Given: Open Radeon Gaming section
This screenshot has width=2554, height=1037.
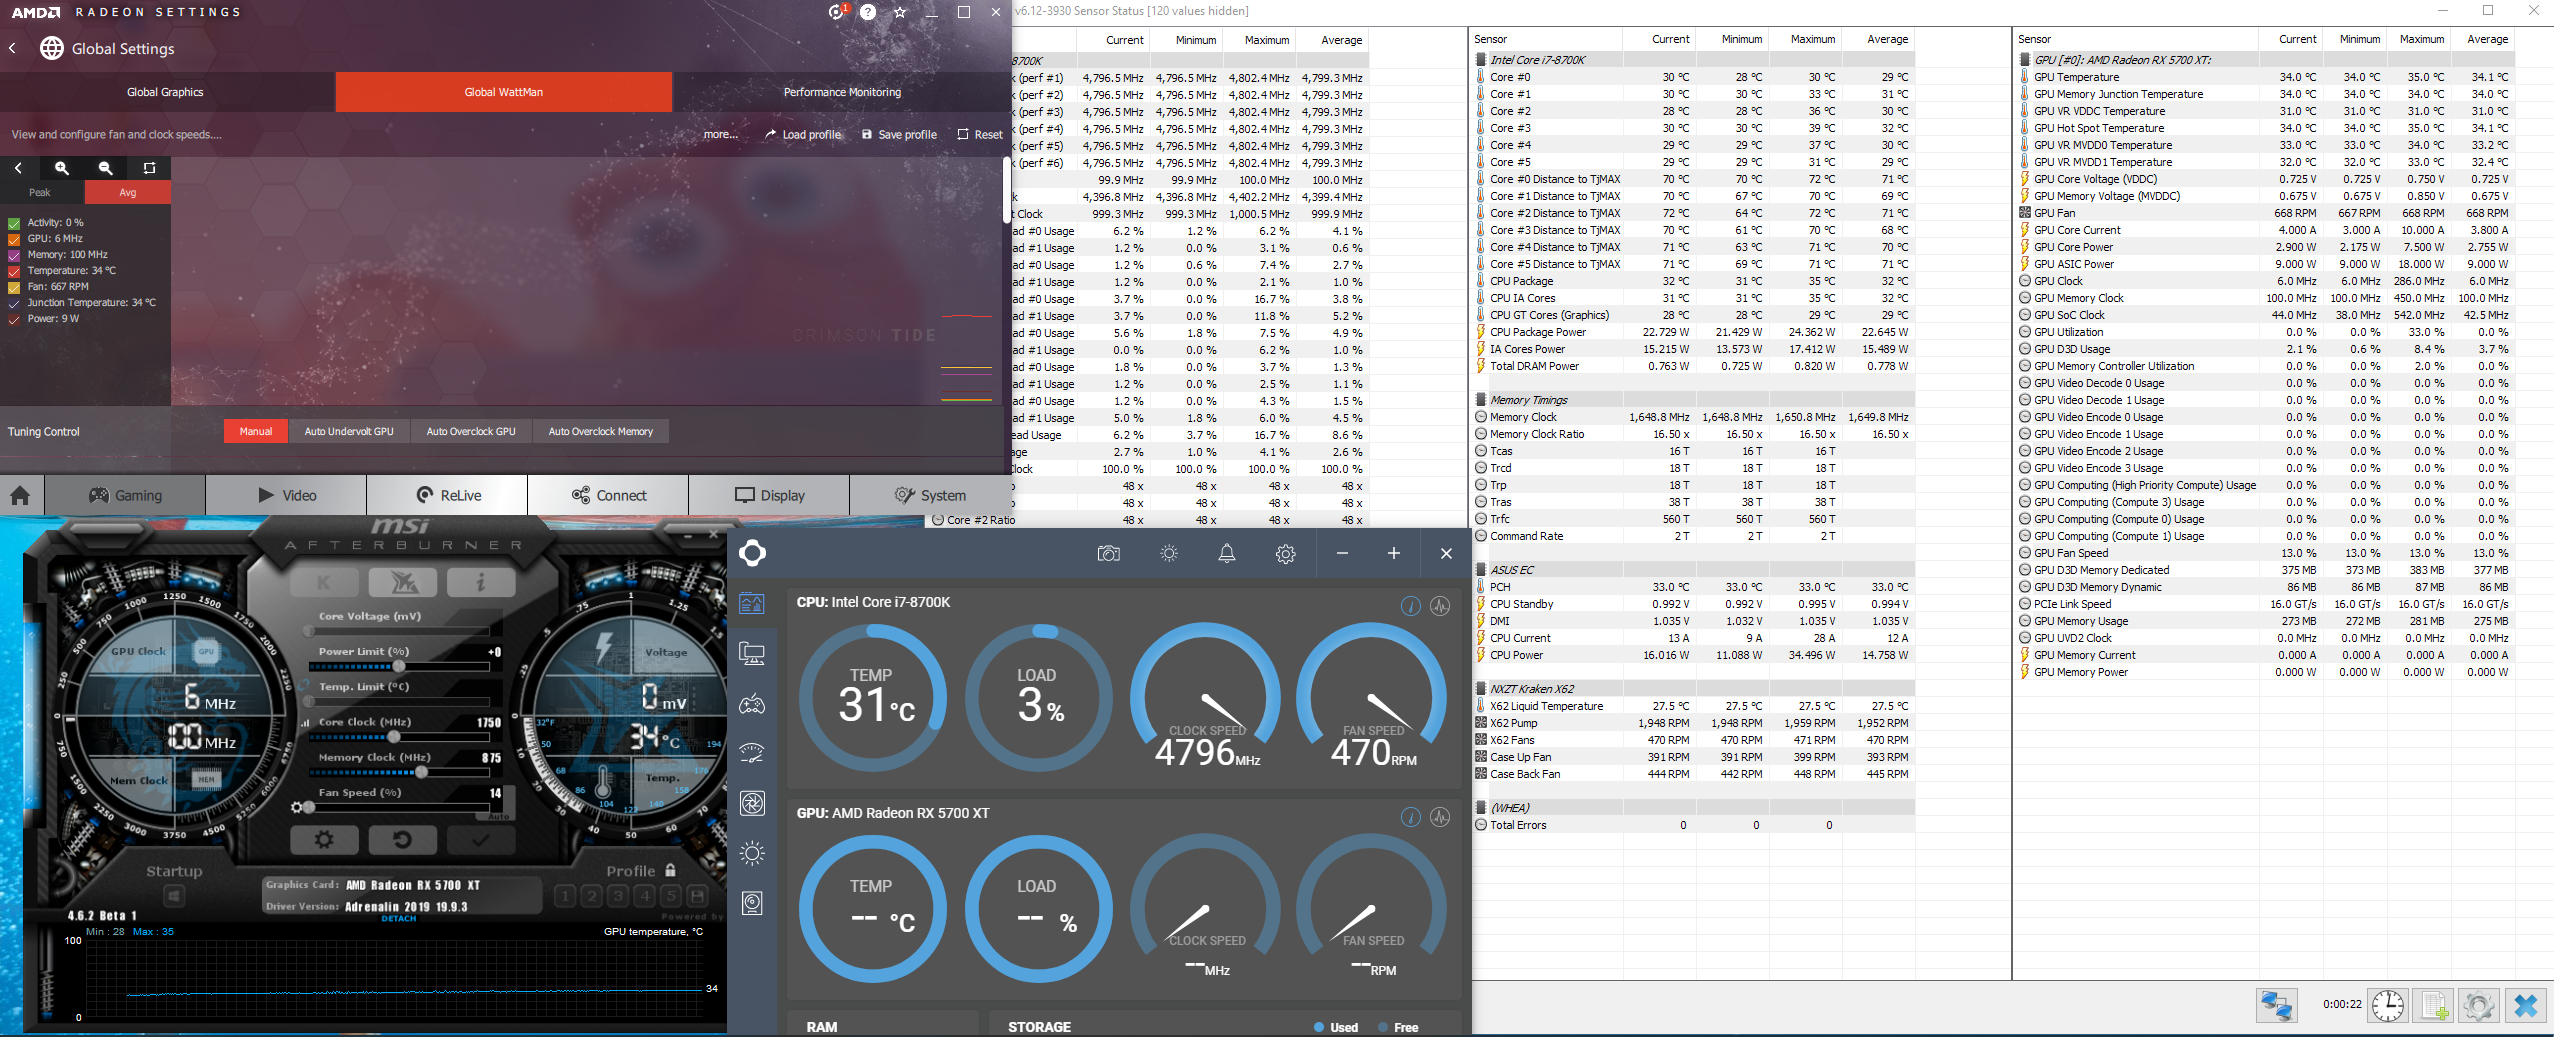Looking at the screenshot, I should tap(125, 495).
